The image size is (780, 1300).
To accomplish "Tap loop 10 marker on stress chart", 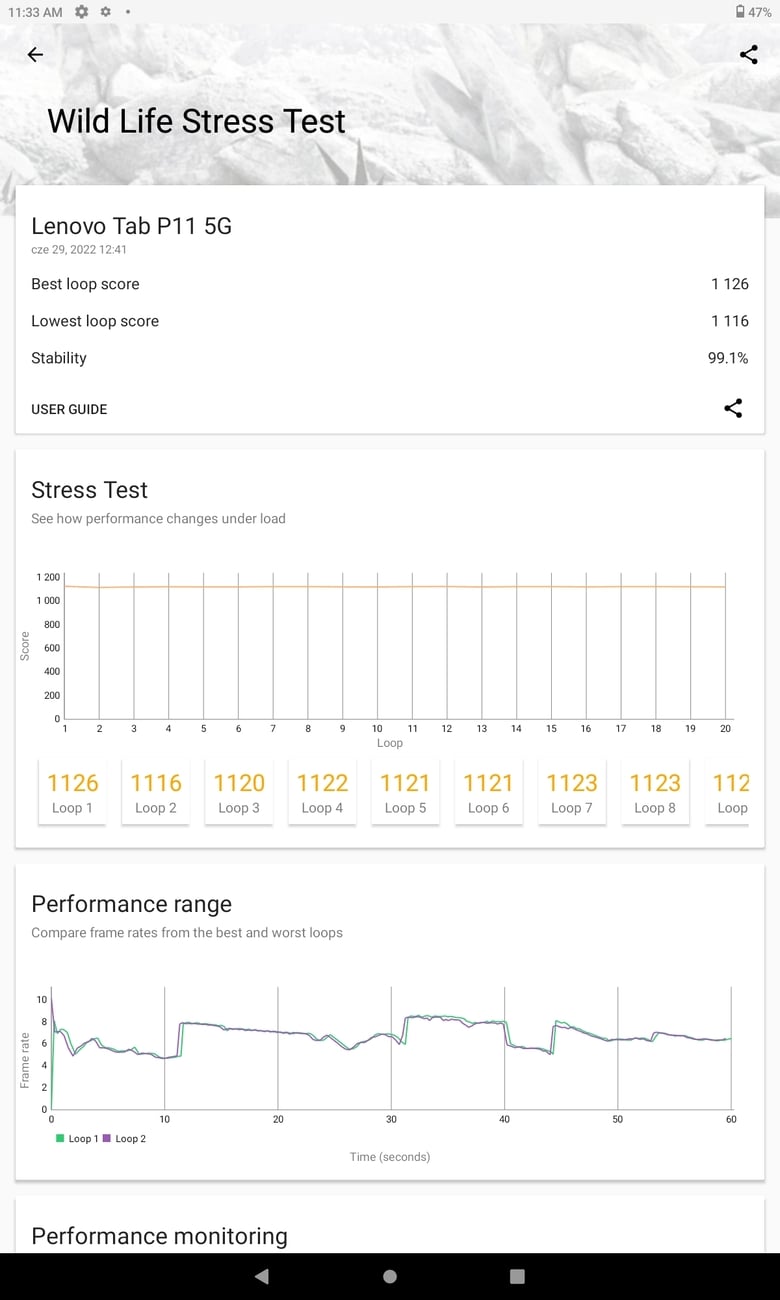I will (377, 728).
